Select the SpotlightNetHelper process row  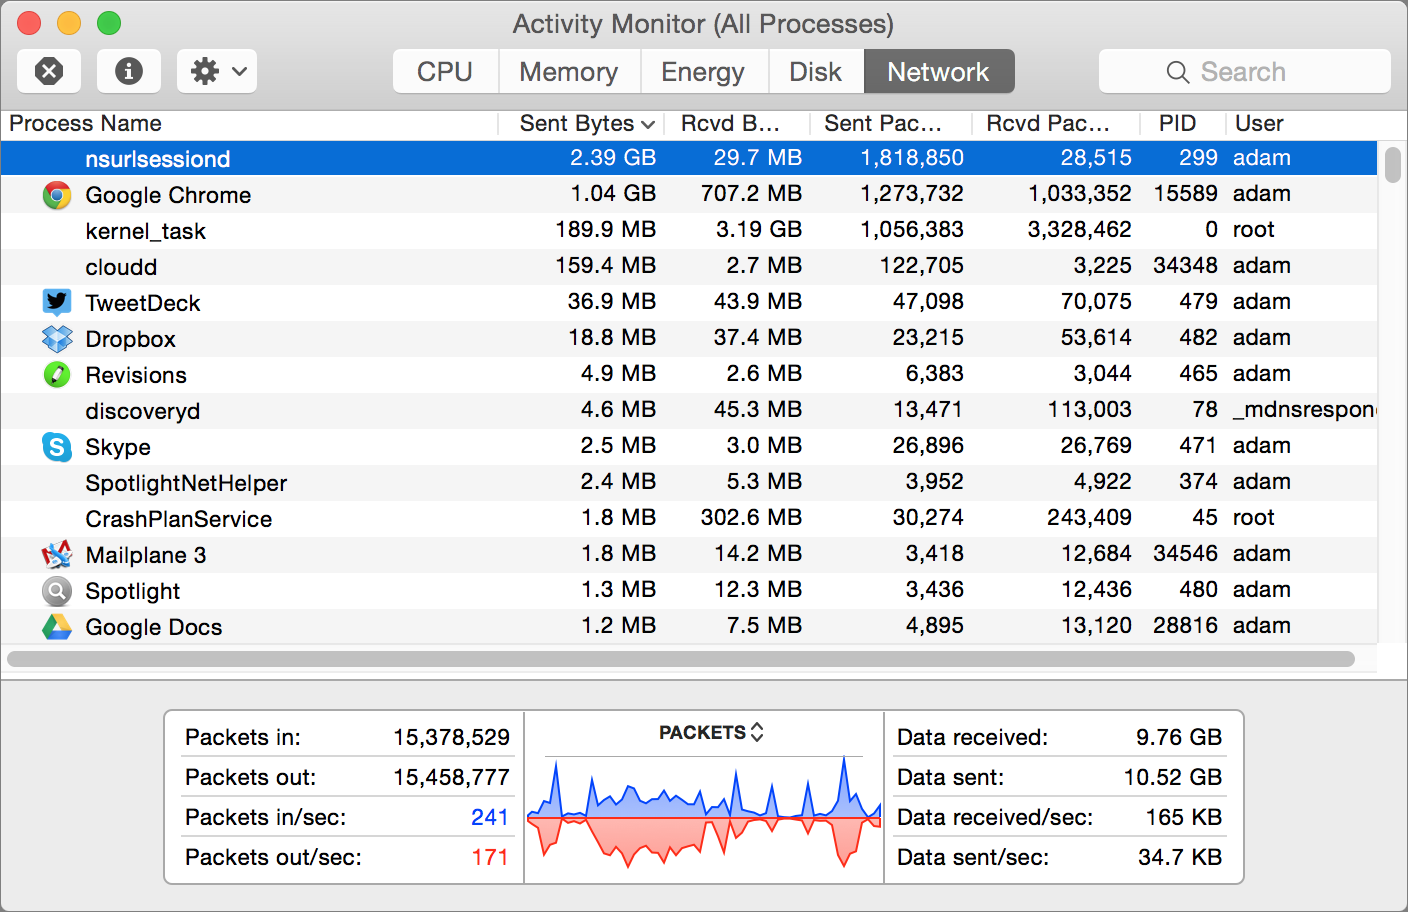coord(689,482)
